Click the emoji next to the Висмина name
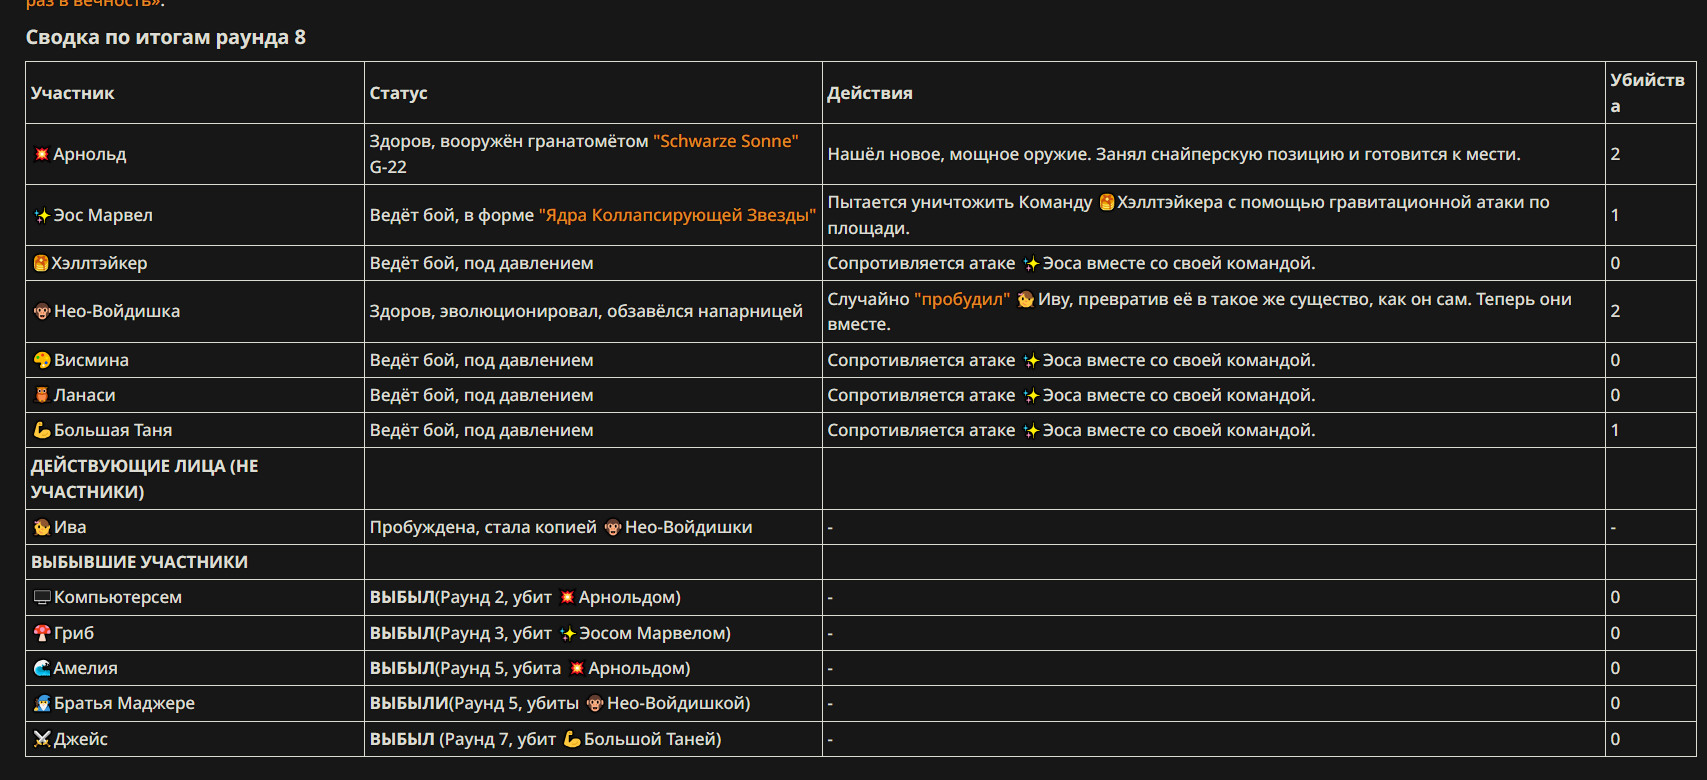 [x=42, y=360]
